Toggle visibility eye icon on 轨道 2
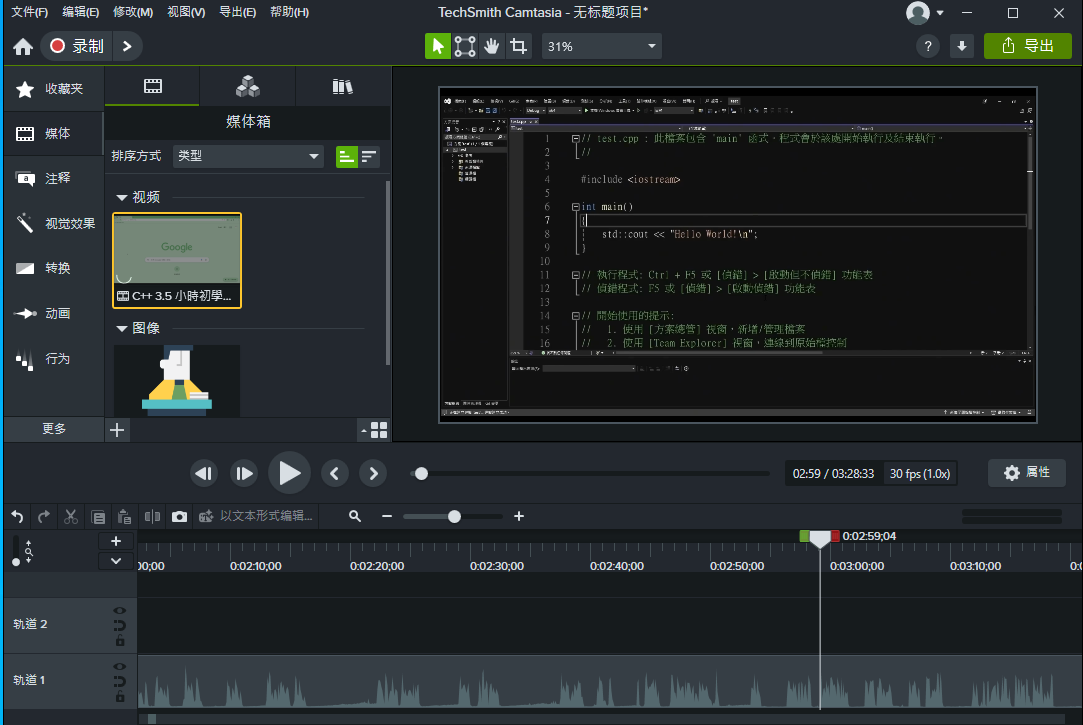Screen dimensions: 1083x725 point(120,610)
